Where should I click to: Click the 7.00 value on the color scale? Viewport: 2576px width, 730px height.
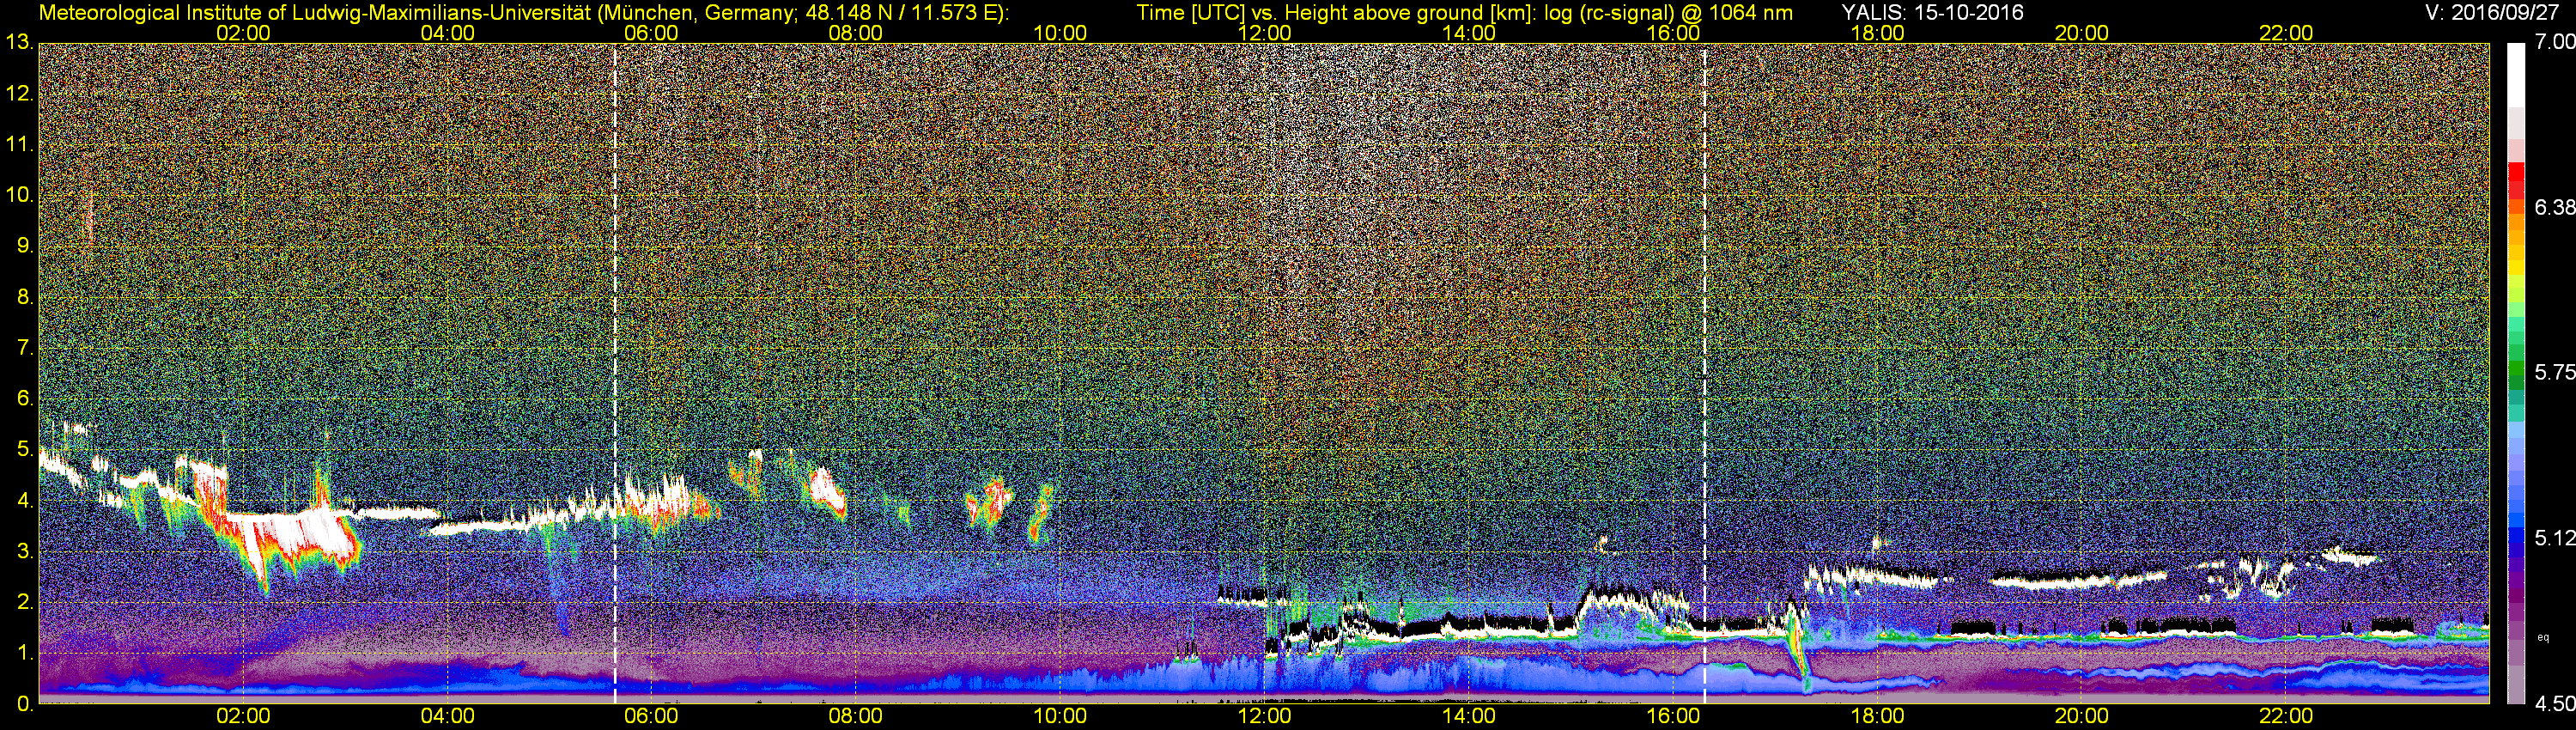pos(2555,43)
